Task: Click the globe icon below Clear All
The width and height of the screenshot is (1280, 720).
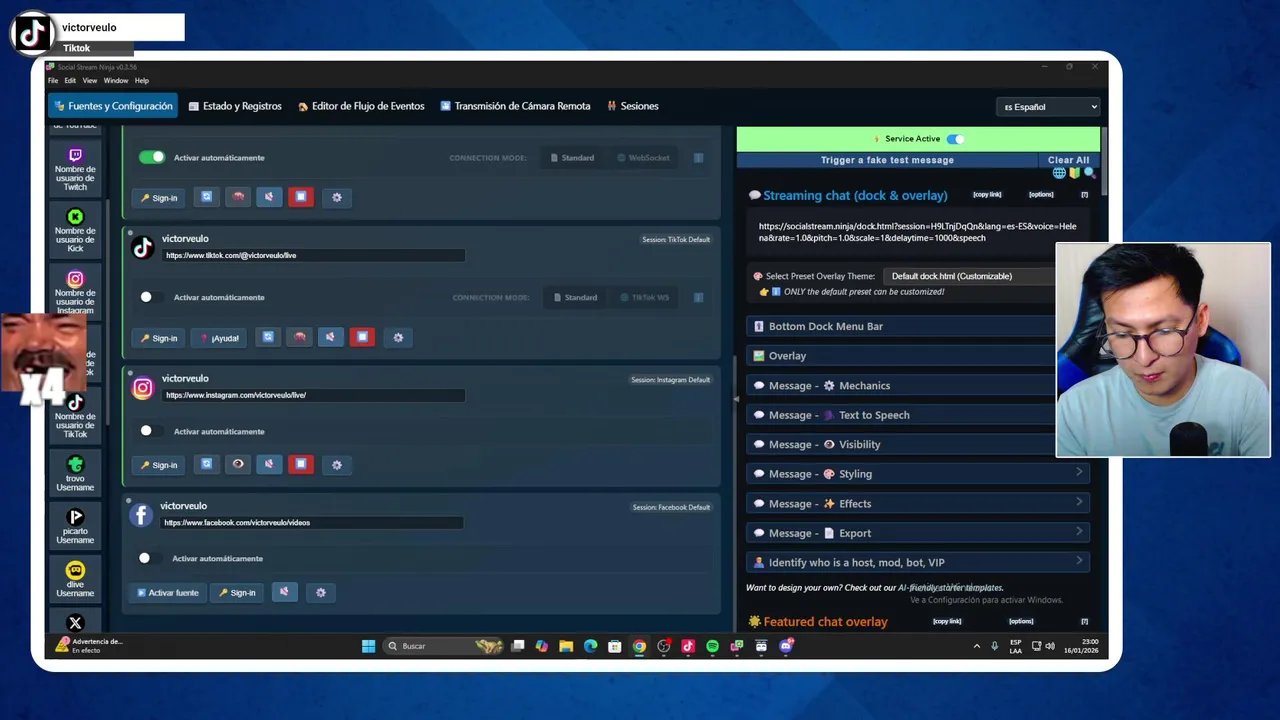Action: point(1059,173)
